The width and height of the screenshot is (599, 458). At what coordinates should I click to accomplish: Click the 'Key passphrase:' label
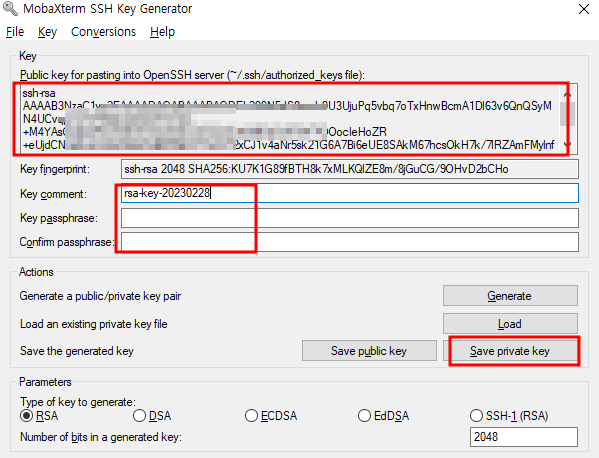click(59, 218)
